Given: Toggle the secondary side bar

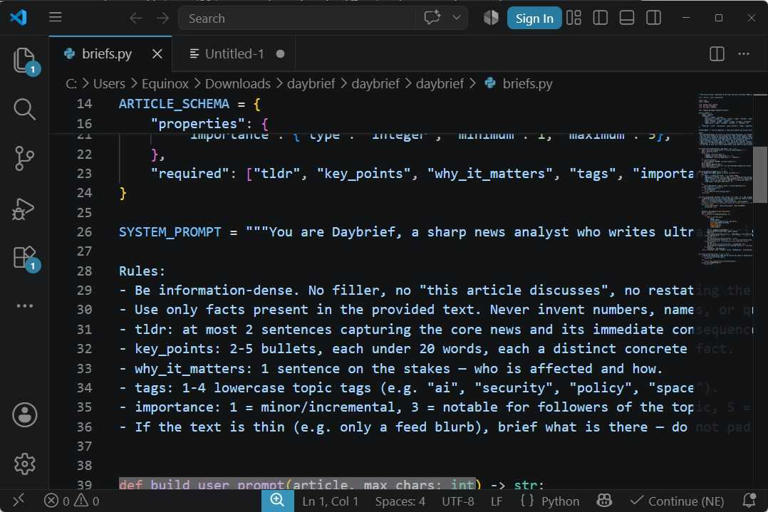Looking at the screenshot, I should tap(653, 18).
